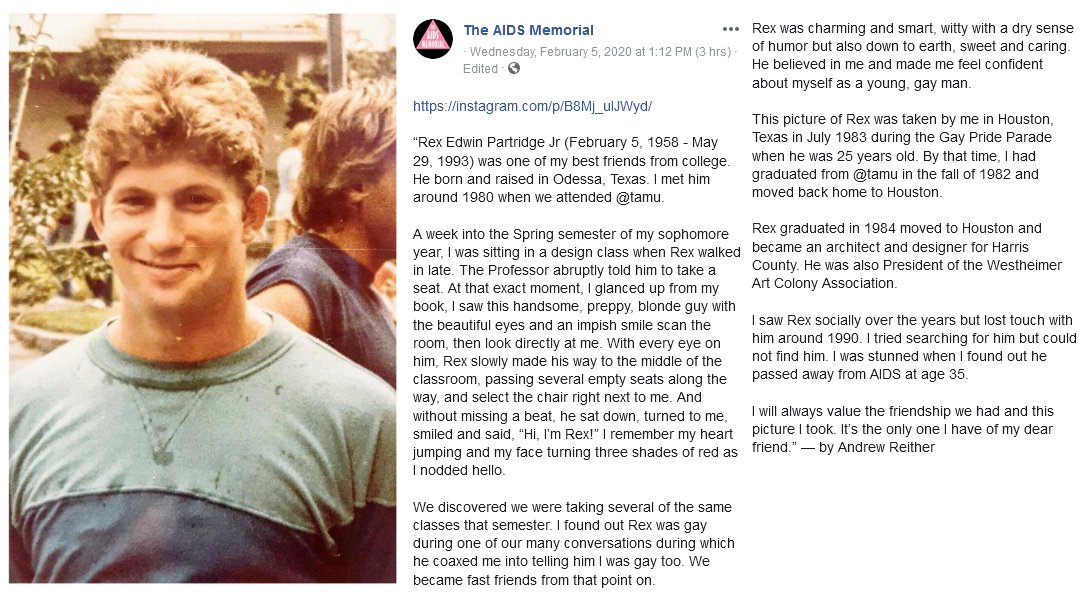Click the globe public audience icon
This screenshot has width=1082, height=600.
(x=514, y=68)
